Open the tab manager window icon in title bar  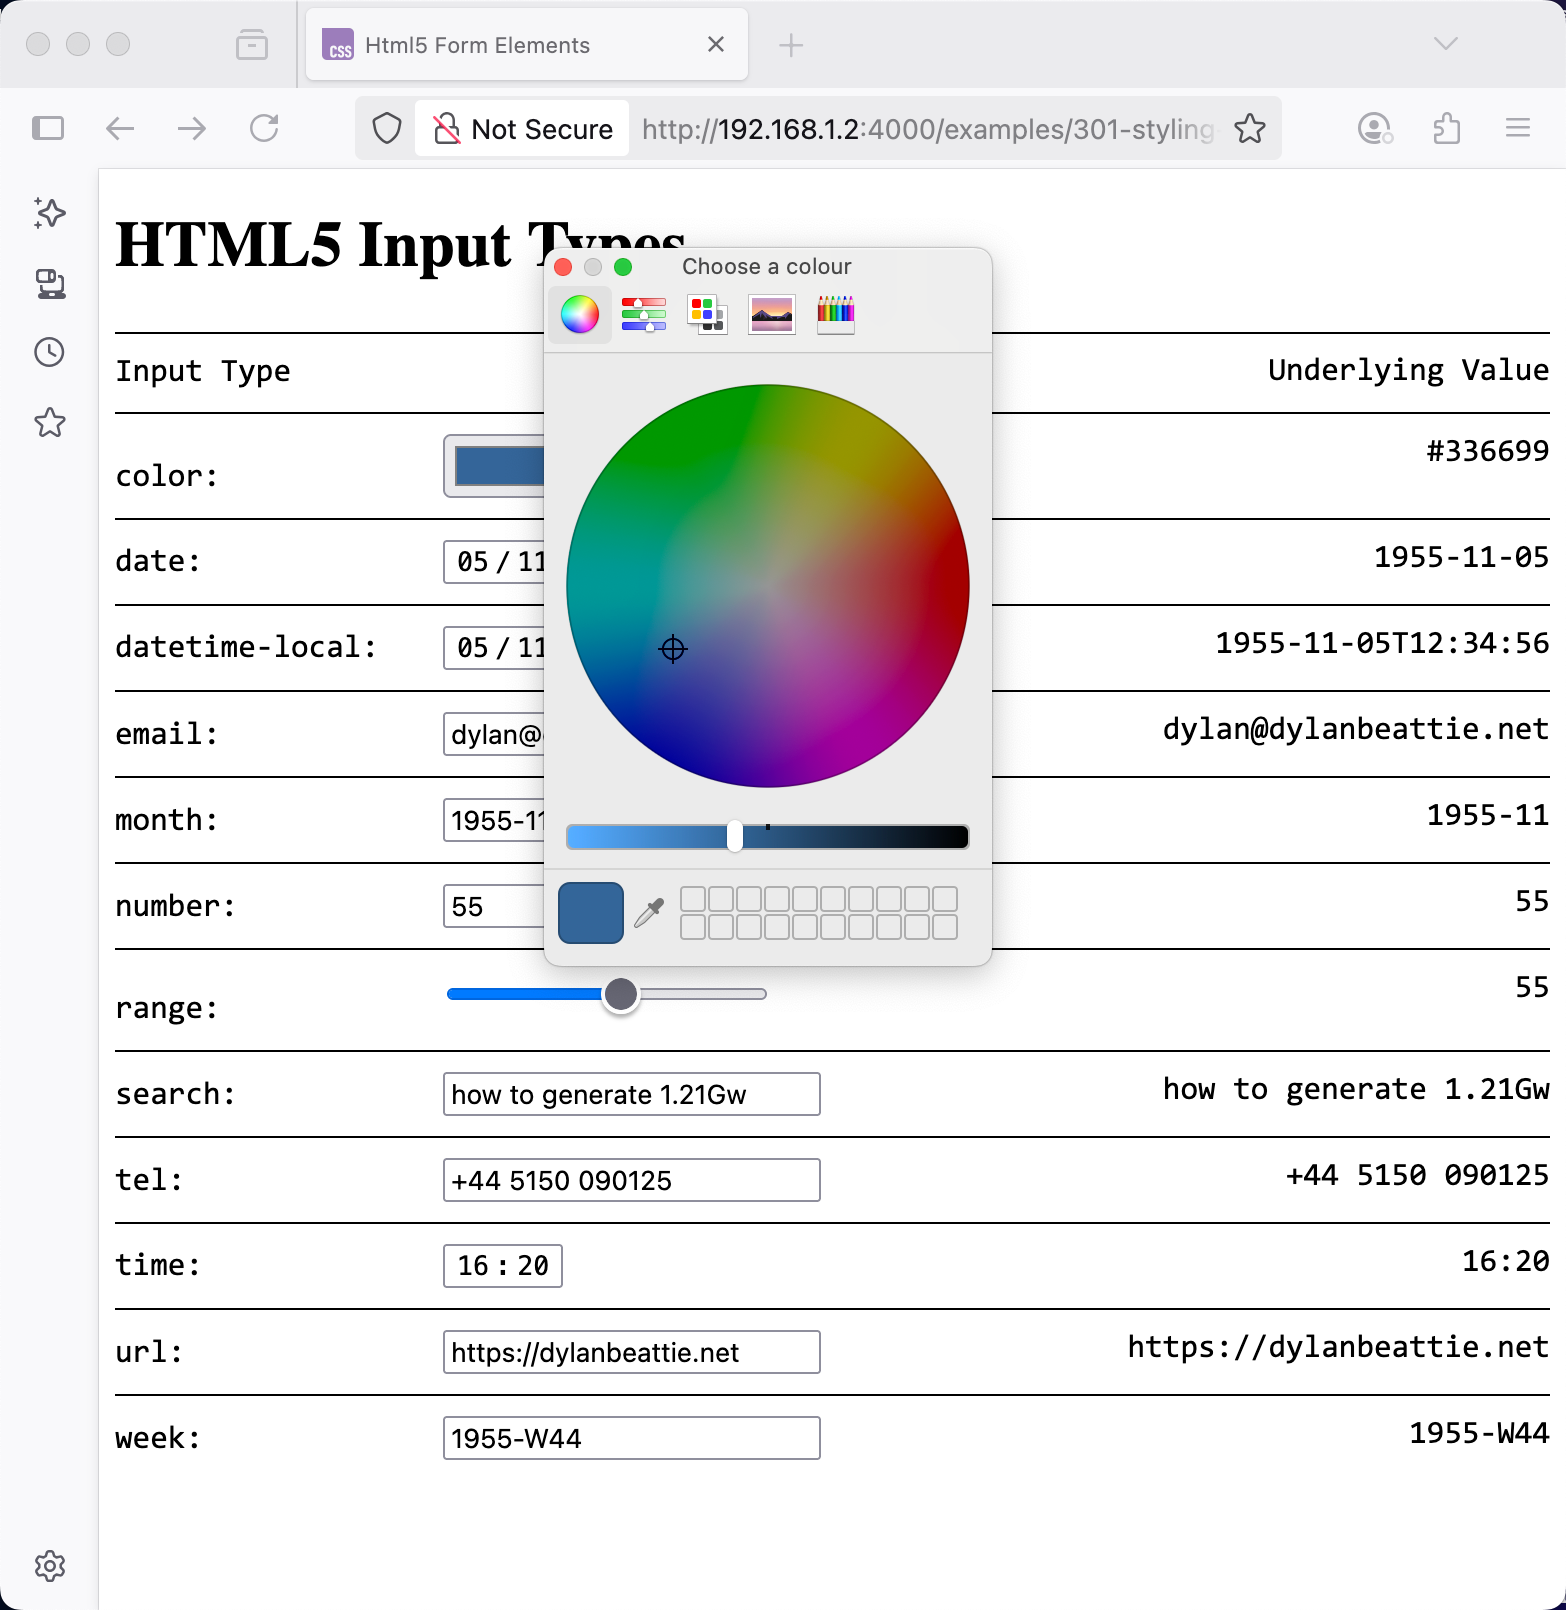pyautogui.click(x=252, y=44)
